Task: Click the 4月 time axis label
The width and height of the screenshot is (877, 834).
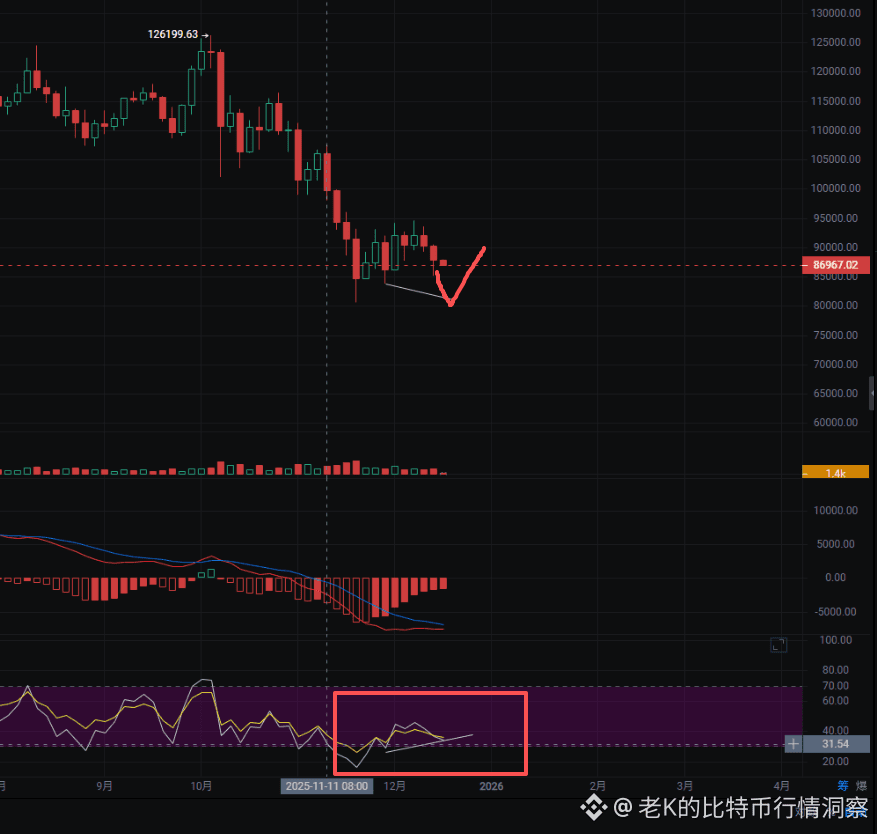Action: click(x=781, y=786)
